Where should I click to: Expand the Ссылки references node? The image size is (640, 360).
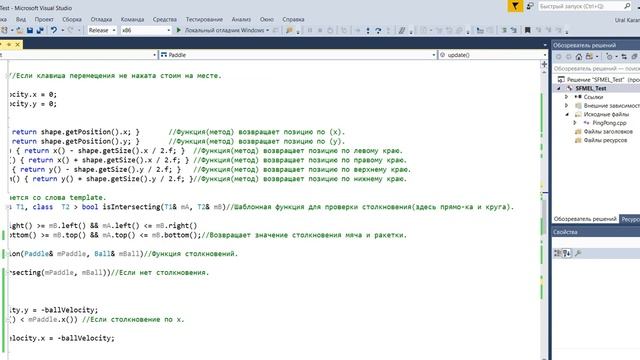coord(567,97)
